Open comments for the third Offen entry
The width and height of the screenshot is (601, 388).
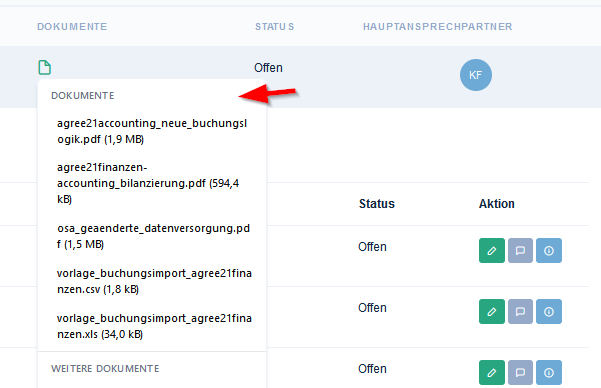(520, 372)
